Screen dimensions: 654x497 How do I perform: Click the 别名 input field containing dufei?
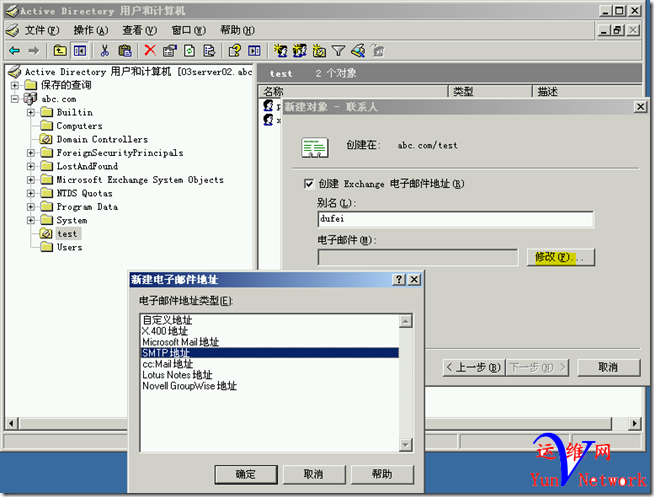click(x=455, y=219)
